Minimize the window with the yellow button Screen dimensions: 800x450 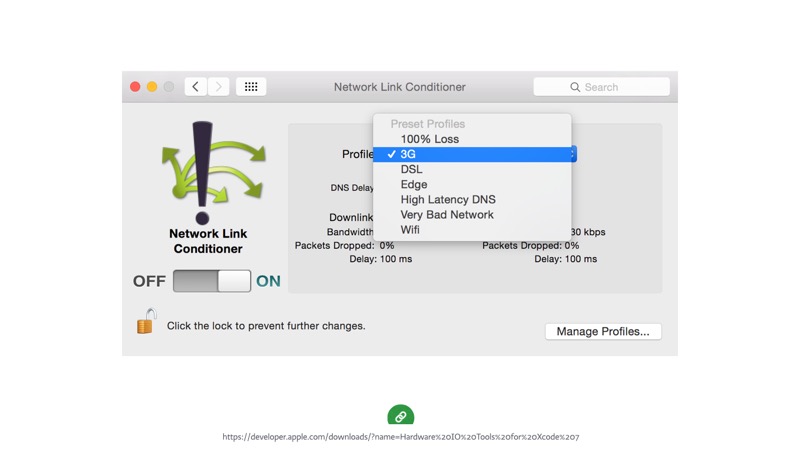coord(152,87)
